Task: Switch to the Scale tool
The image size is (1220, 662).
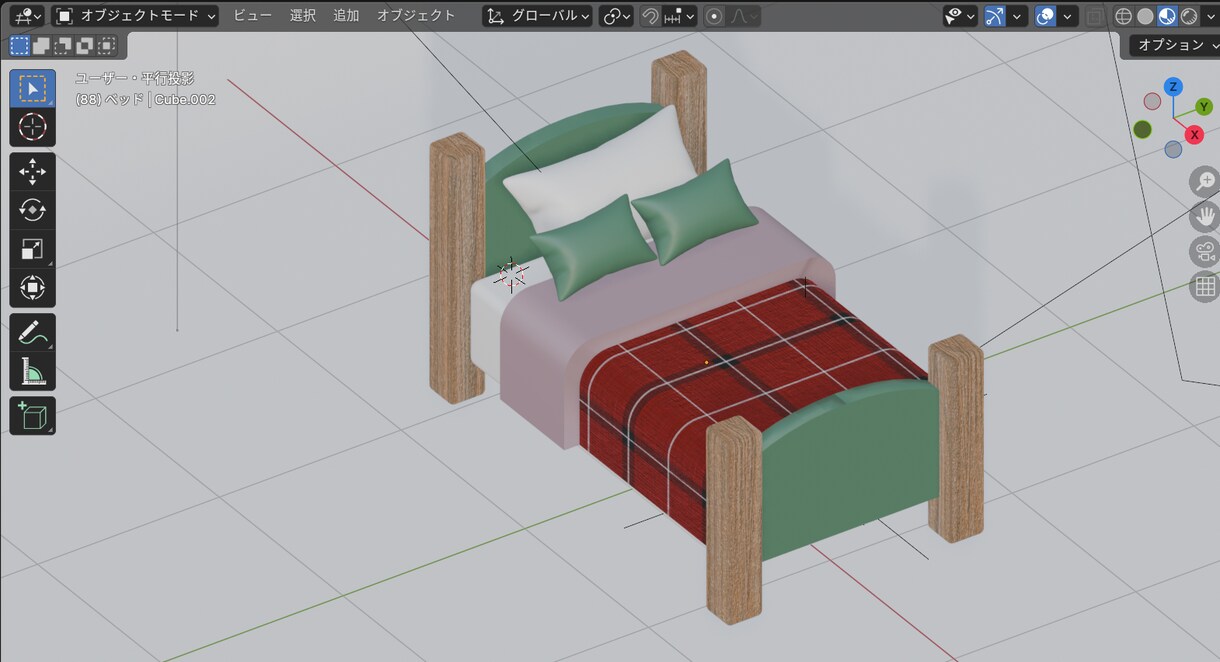Action: point(32,249)
